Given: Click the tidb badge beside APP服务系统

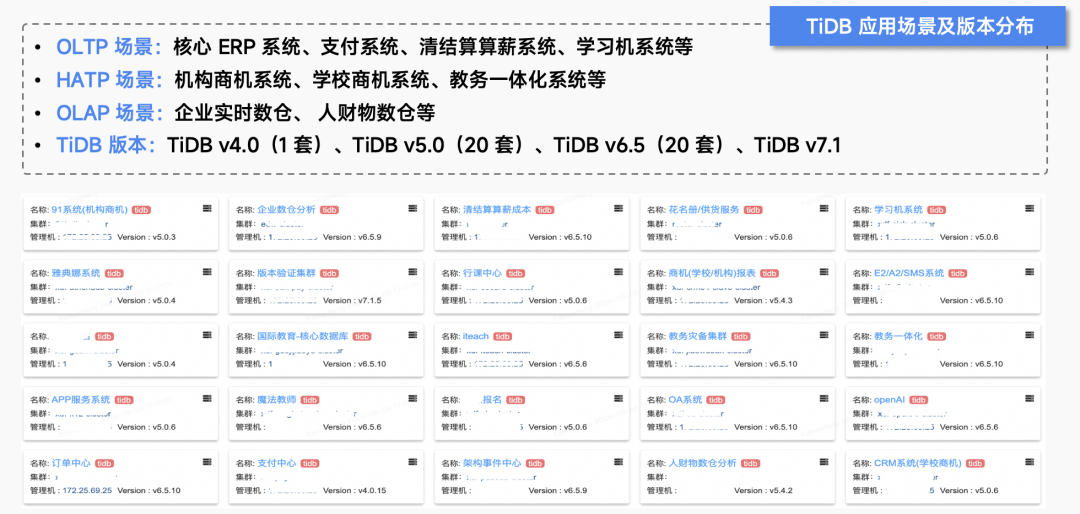Looking at the screenshot, I should pos(124,400).
